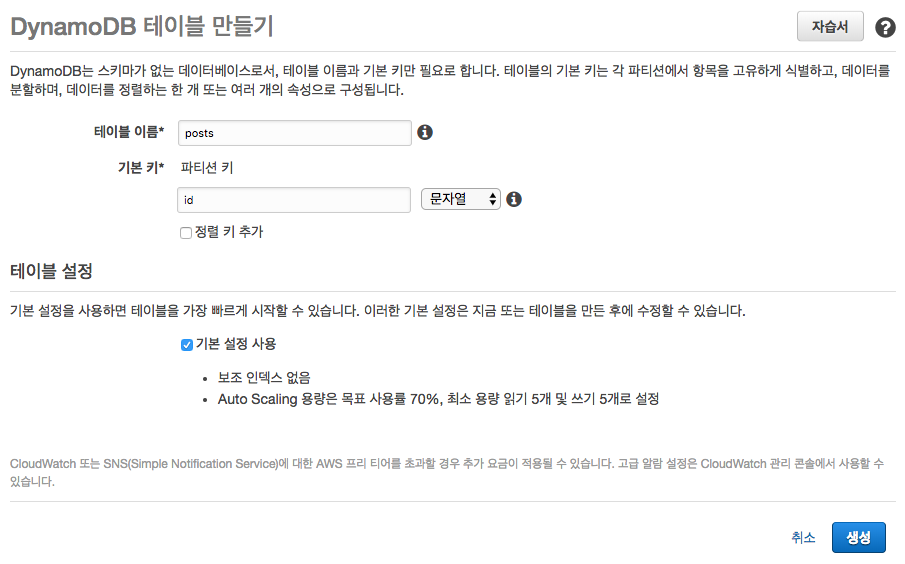Click the CloudWatch SNS pricing notice text
This screenshot has height=564, width=905.
[447, 472]
